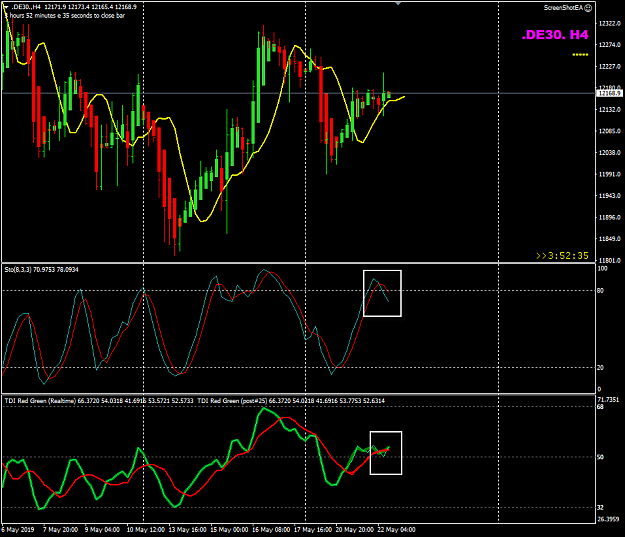Image resolution: width=625 pixels, height=537 pixels.
Task: Click the yellow dotted label under .DE30. H4
Action: [580, 55]
